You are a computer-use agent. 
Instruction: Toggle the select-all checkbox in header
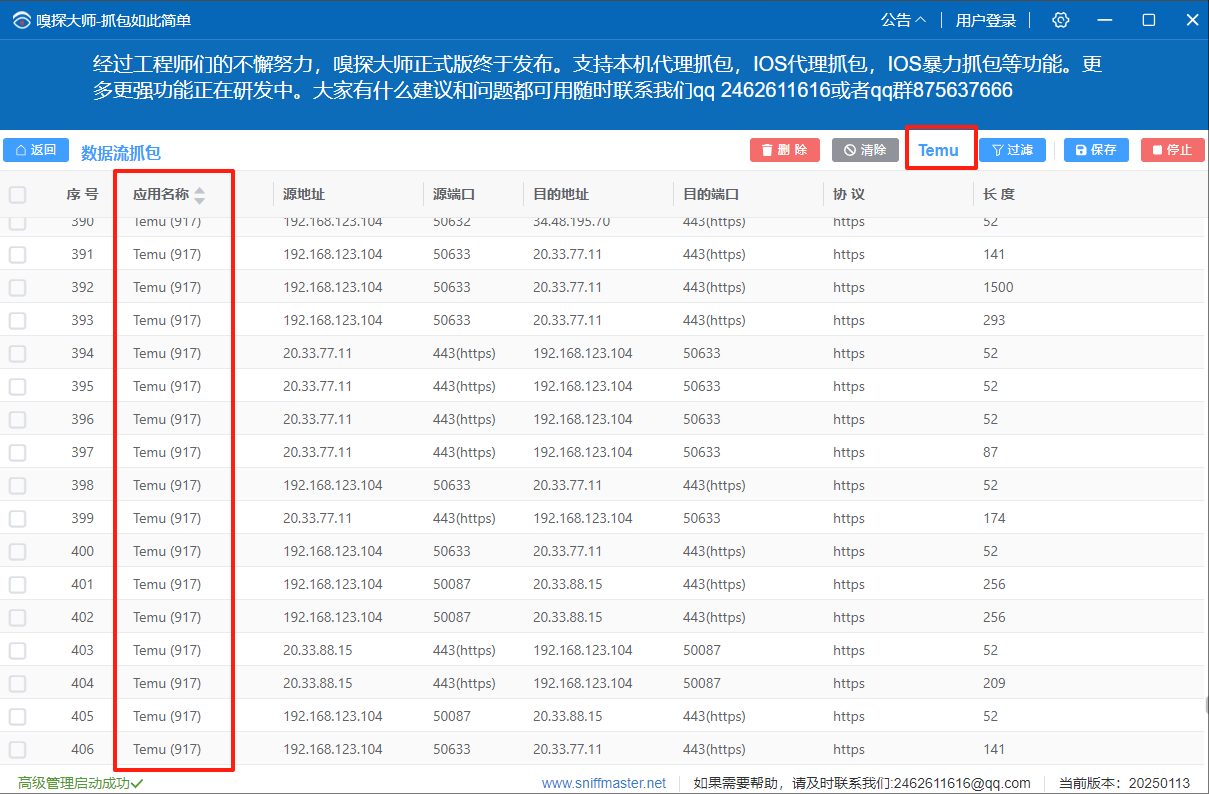[18, 195]
